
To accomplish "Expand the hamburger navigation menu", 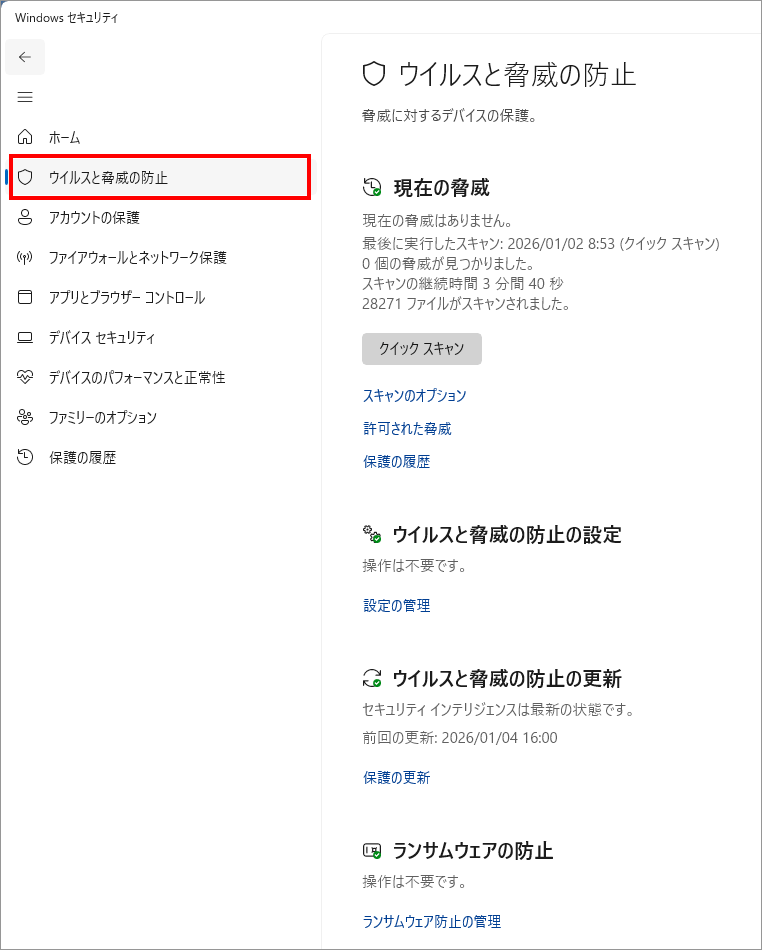I will pyautogui.click(x=25, y=97).
